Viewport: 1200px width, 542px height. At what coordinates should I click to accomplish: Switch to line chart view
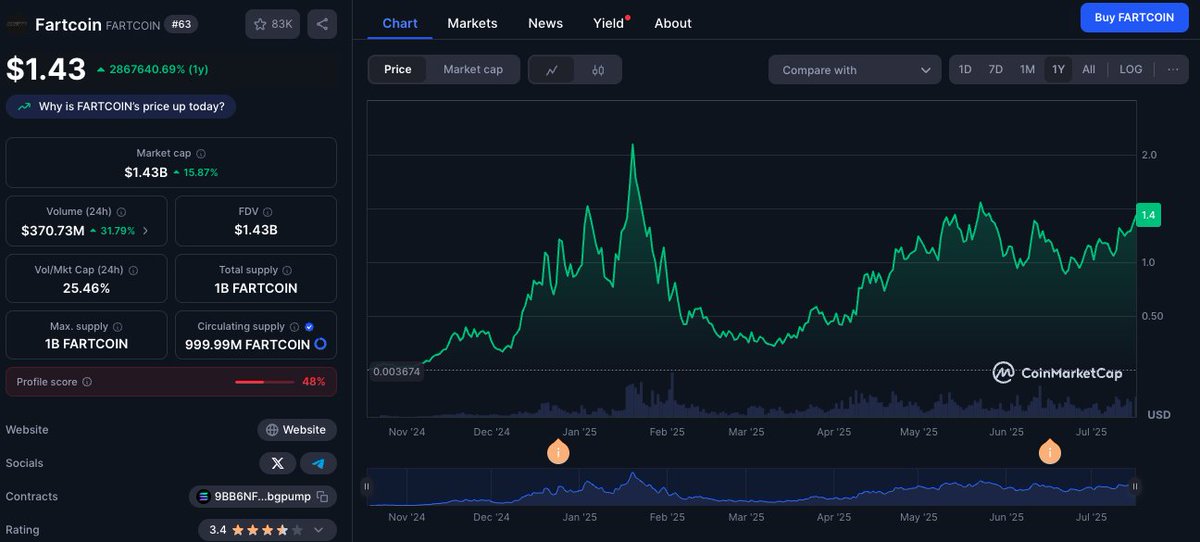552,70
